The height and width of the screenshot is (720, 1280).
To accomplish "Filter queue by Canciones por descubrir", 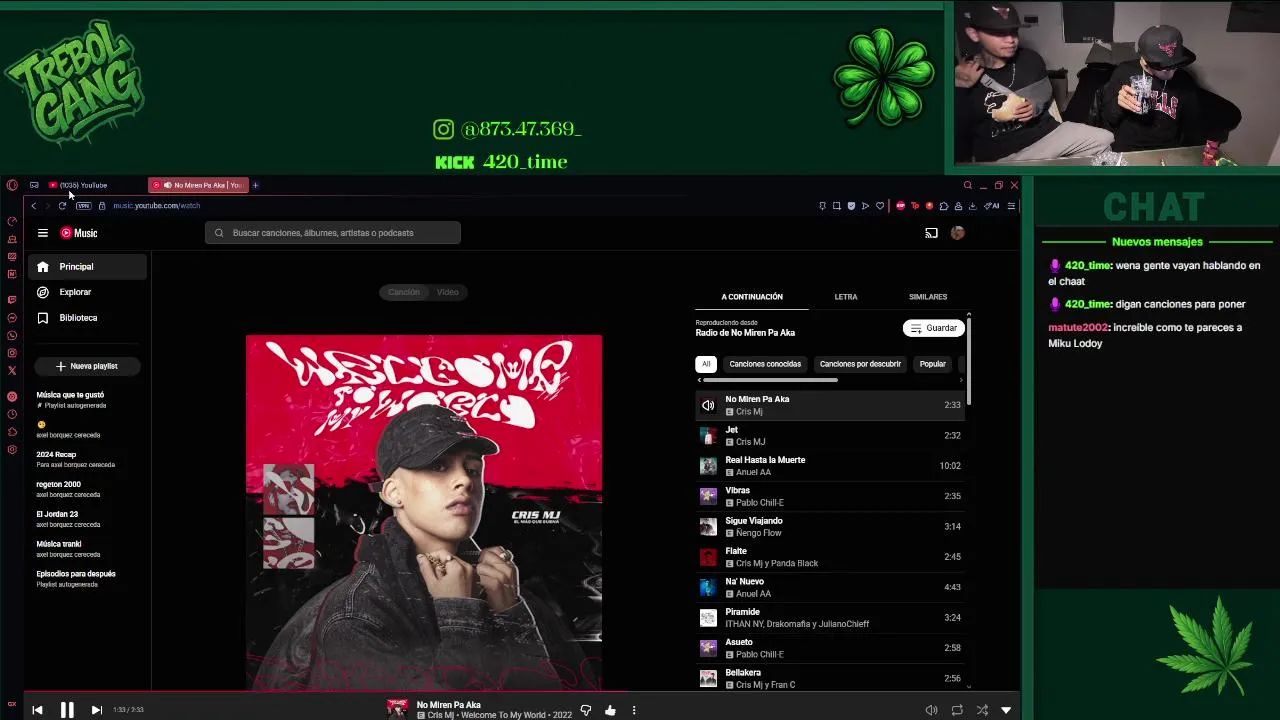I will click(860, 364).
